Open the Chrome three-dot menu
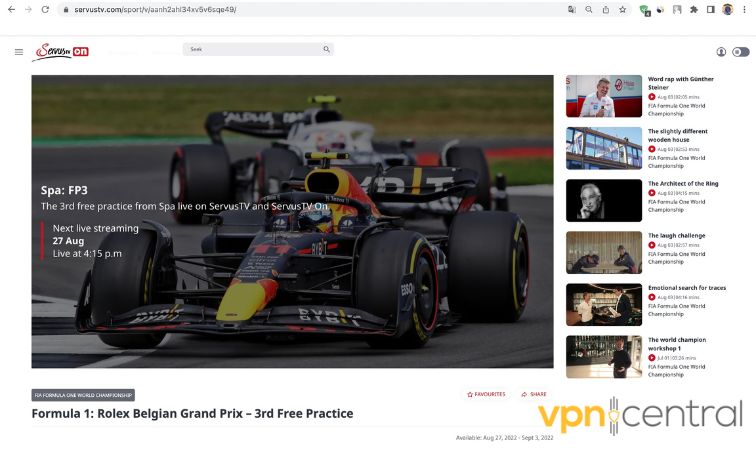 pyautogui.click(x=744, y=9)
